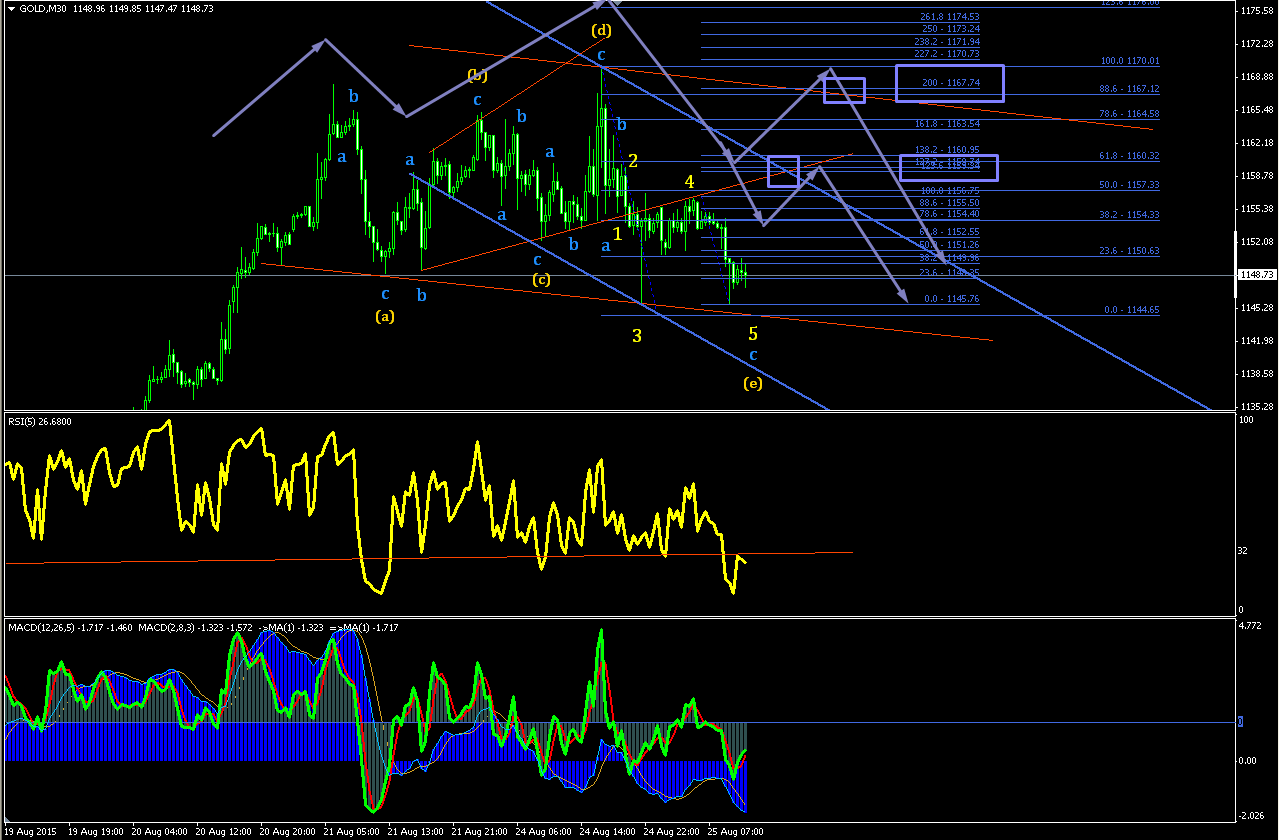Select the RSI(5) 26.6800 indicator label
This screenshot has height=840, width=1279.
pos(40,421)
